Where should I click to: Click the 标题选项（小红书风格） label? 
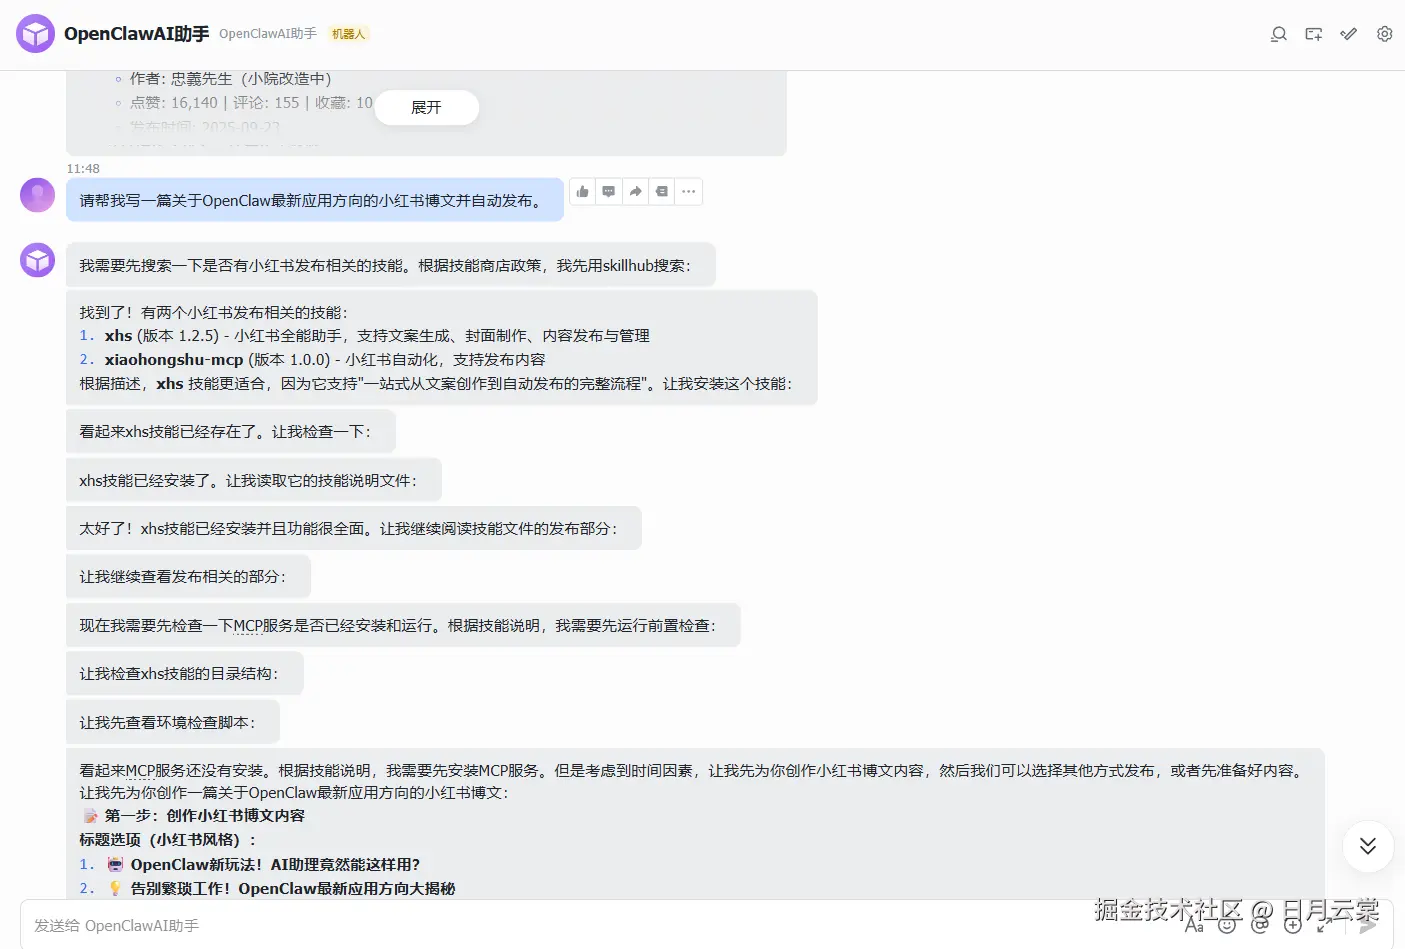tap(168, 839)
